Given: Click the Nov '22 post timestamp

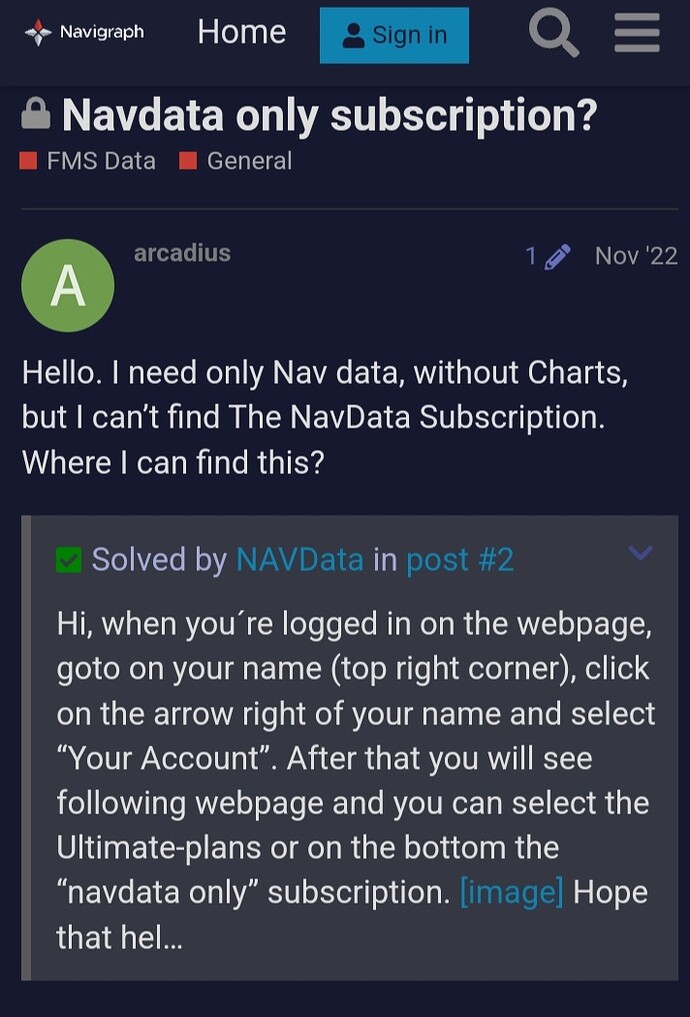Looking at the screenshot, I should coord(636,256).
